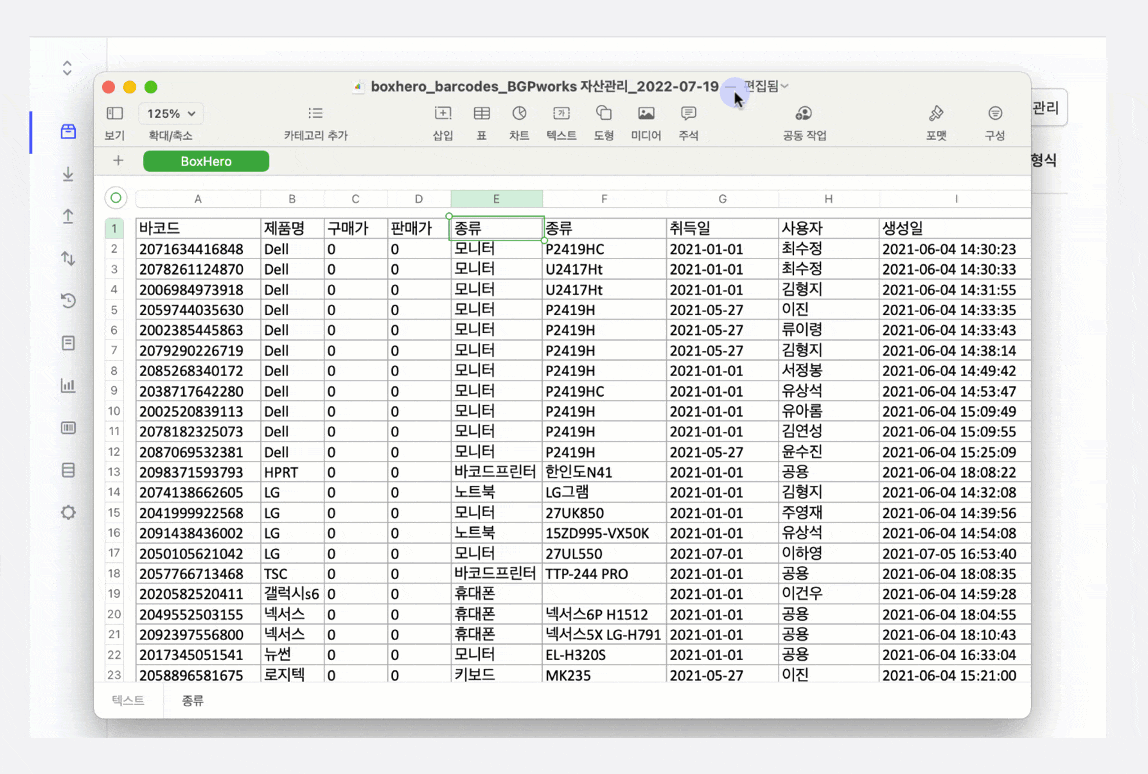Click the 사용자 header cell
1148x774 pixels.
(829, 228)
